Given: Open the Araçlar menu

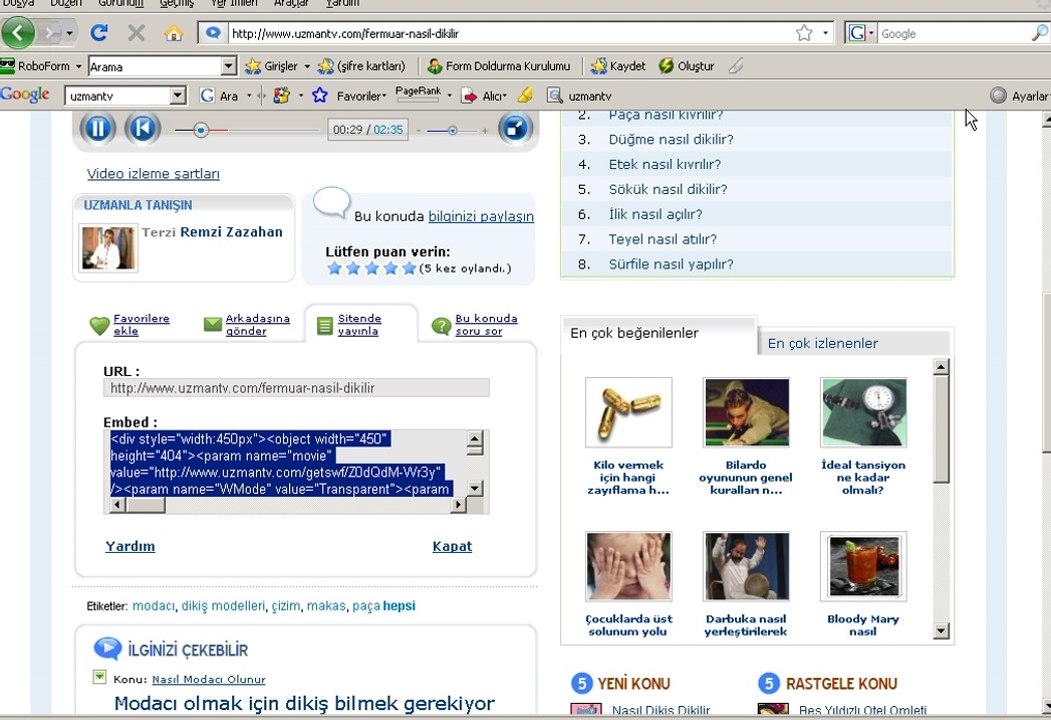Looking at the screenshot, I should [x=291, y=3].
